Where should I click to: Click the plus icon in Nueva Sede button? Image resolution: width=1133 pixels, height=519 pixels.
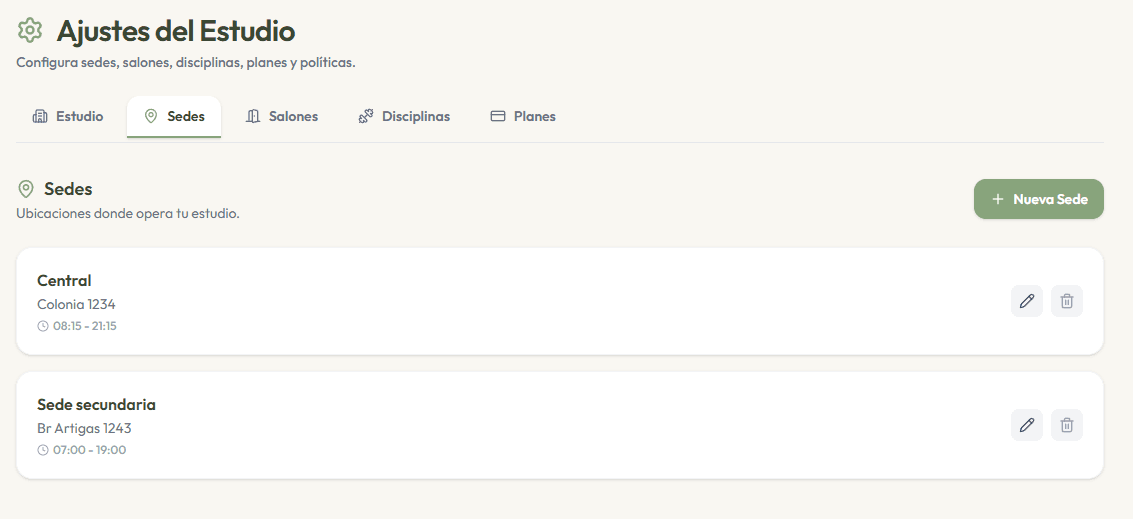click(x=998, y=199)
